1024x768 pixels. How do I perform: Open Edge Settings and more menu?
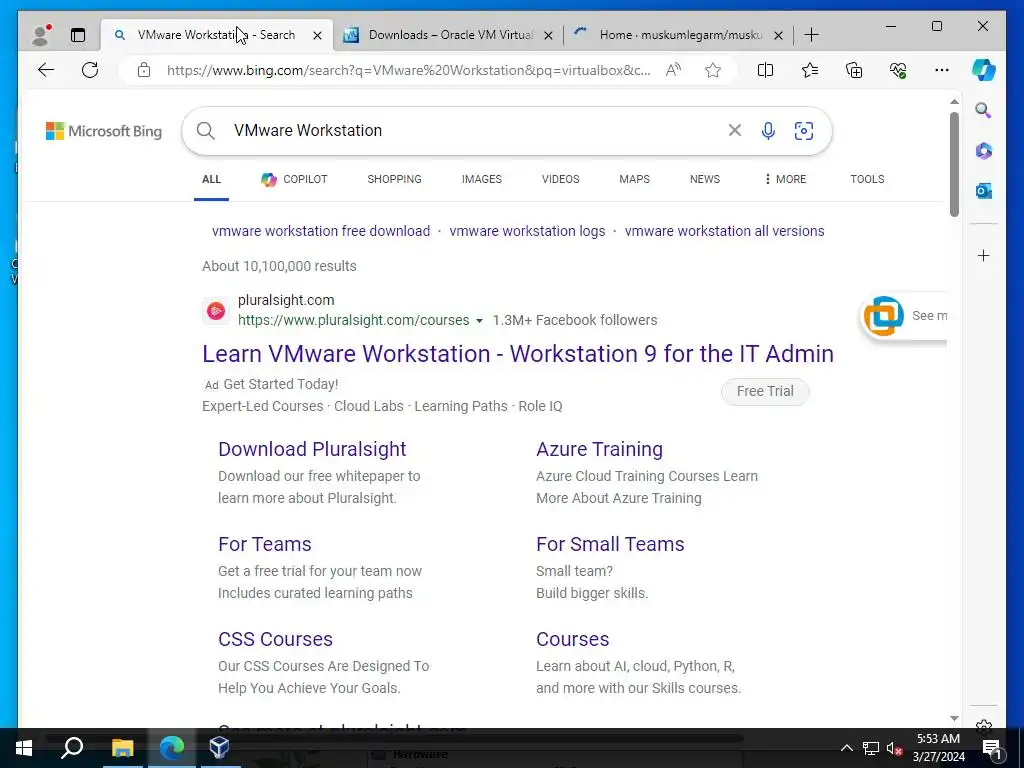click(942, 70)
